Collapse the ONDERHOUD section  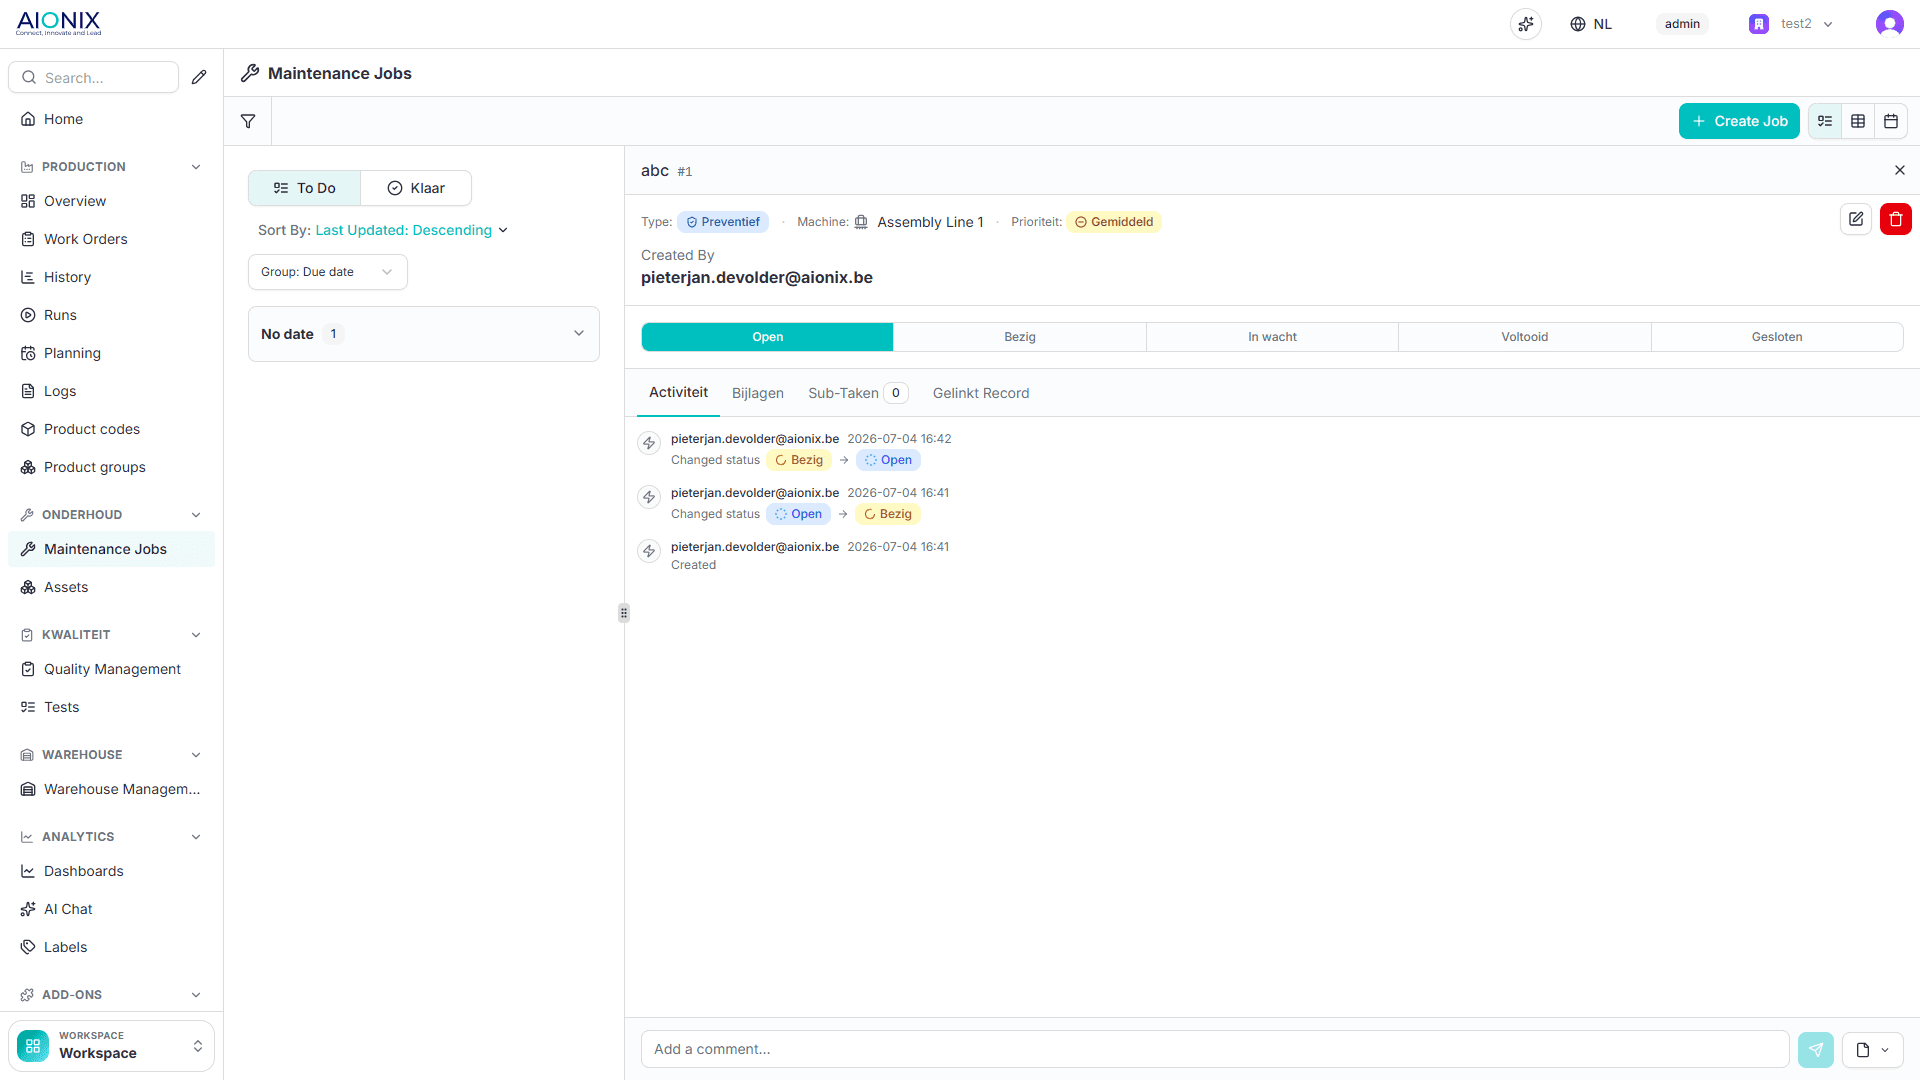tap(196, 515)
